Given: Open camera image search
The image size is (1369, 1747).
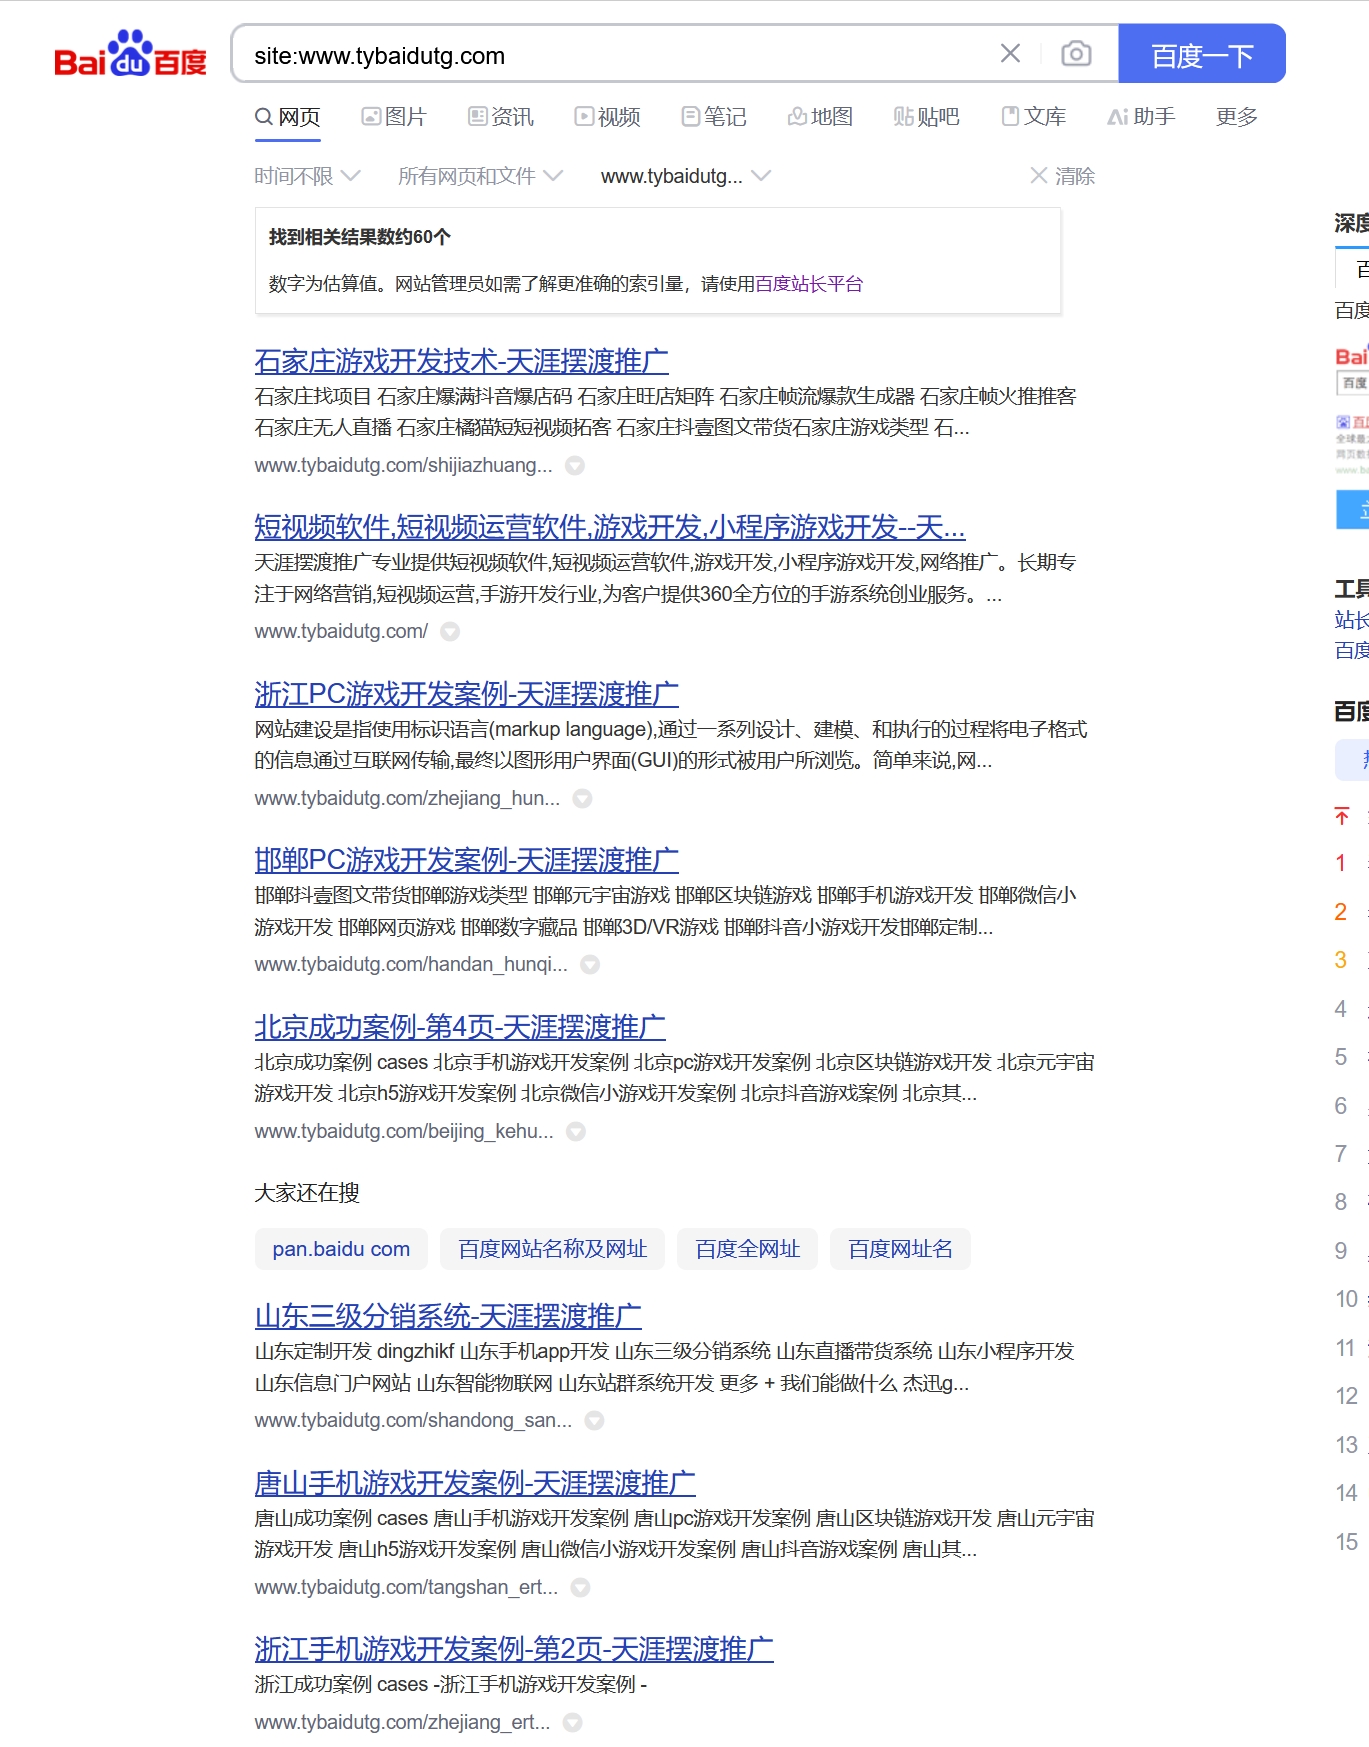Looking at the screenshot, I should coord(1076,54).
